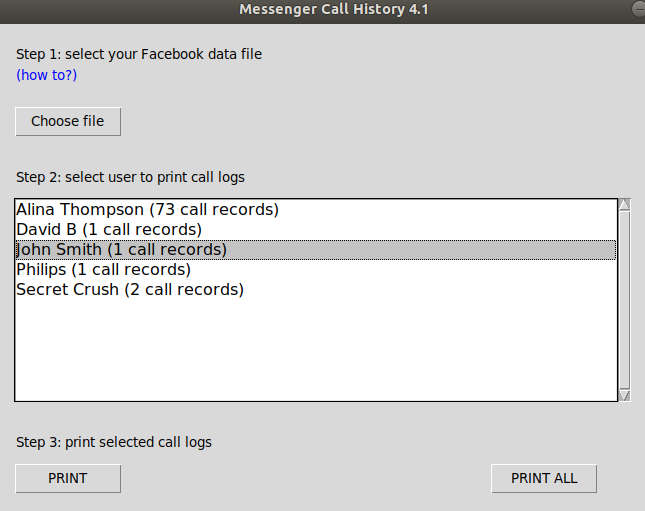
Task: Pick Philips from the user list
Action: point(103,270)
